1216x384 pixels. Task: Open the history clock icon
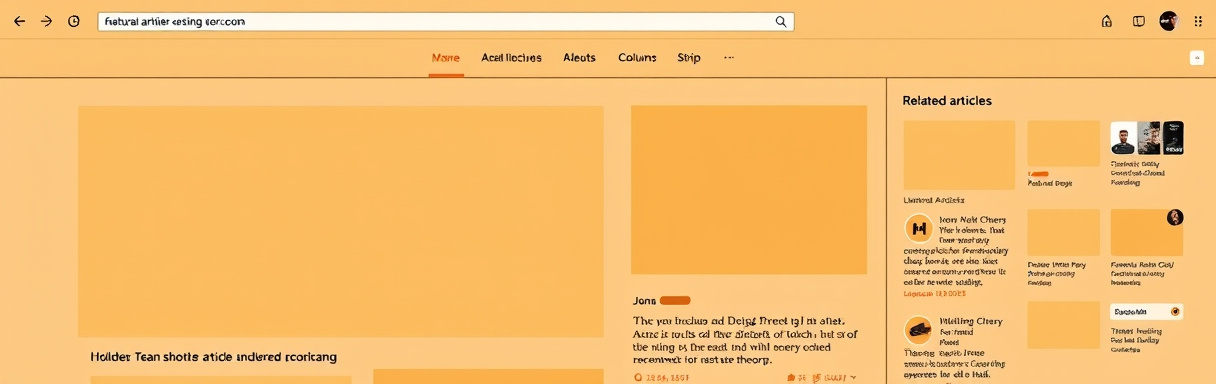(74, 21)
